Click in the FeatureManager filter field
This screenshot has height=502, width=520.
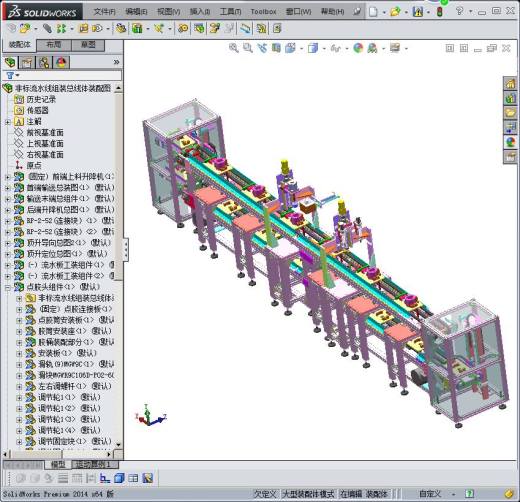[x=70, y=76]
